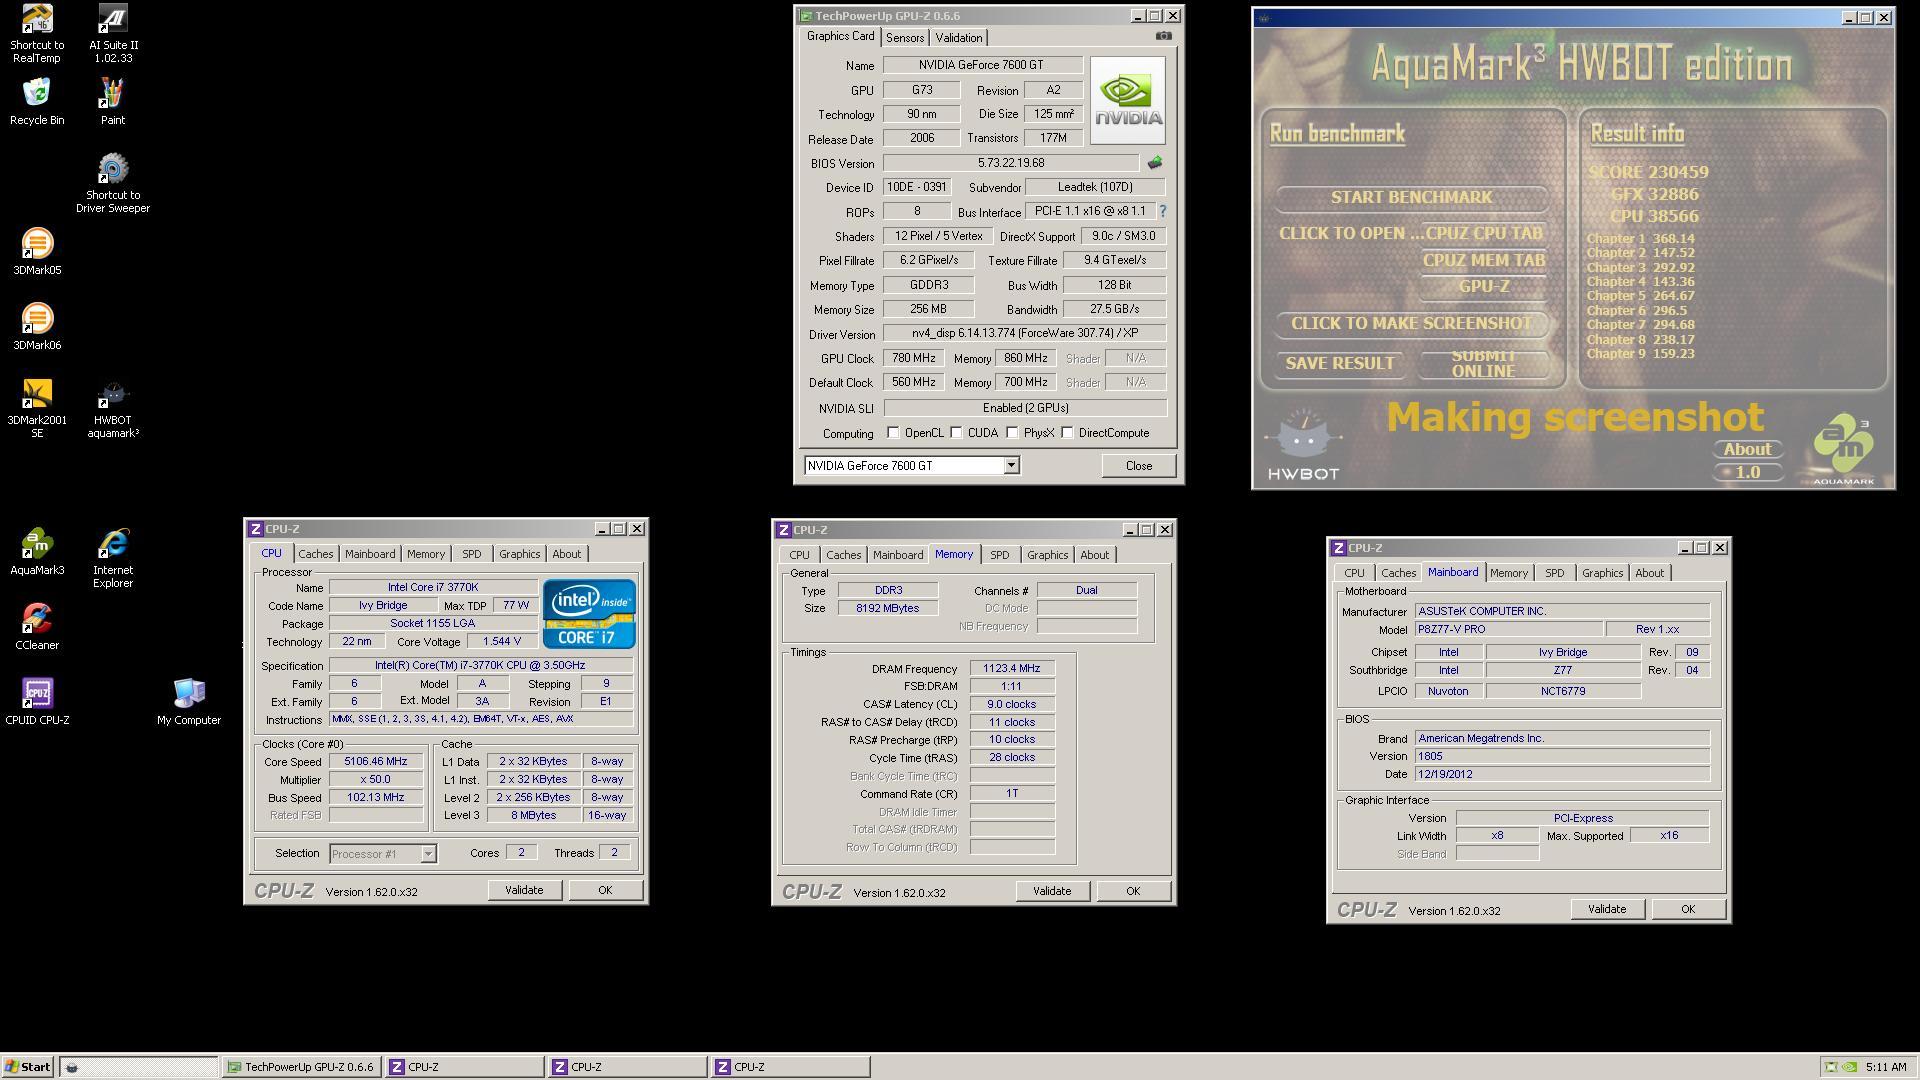Screen dimensions: 1920x1080
Task: Click the NVIDIA system tray icon
Action: point(1851,1067)
